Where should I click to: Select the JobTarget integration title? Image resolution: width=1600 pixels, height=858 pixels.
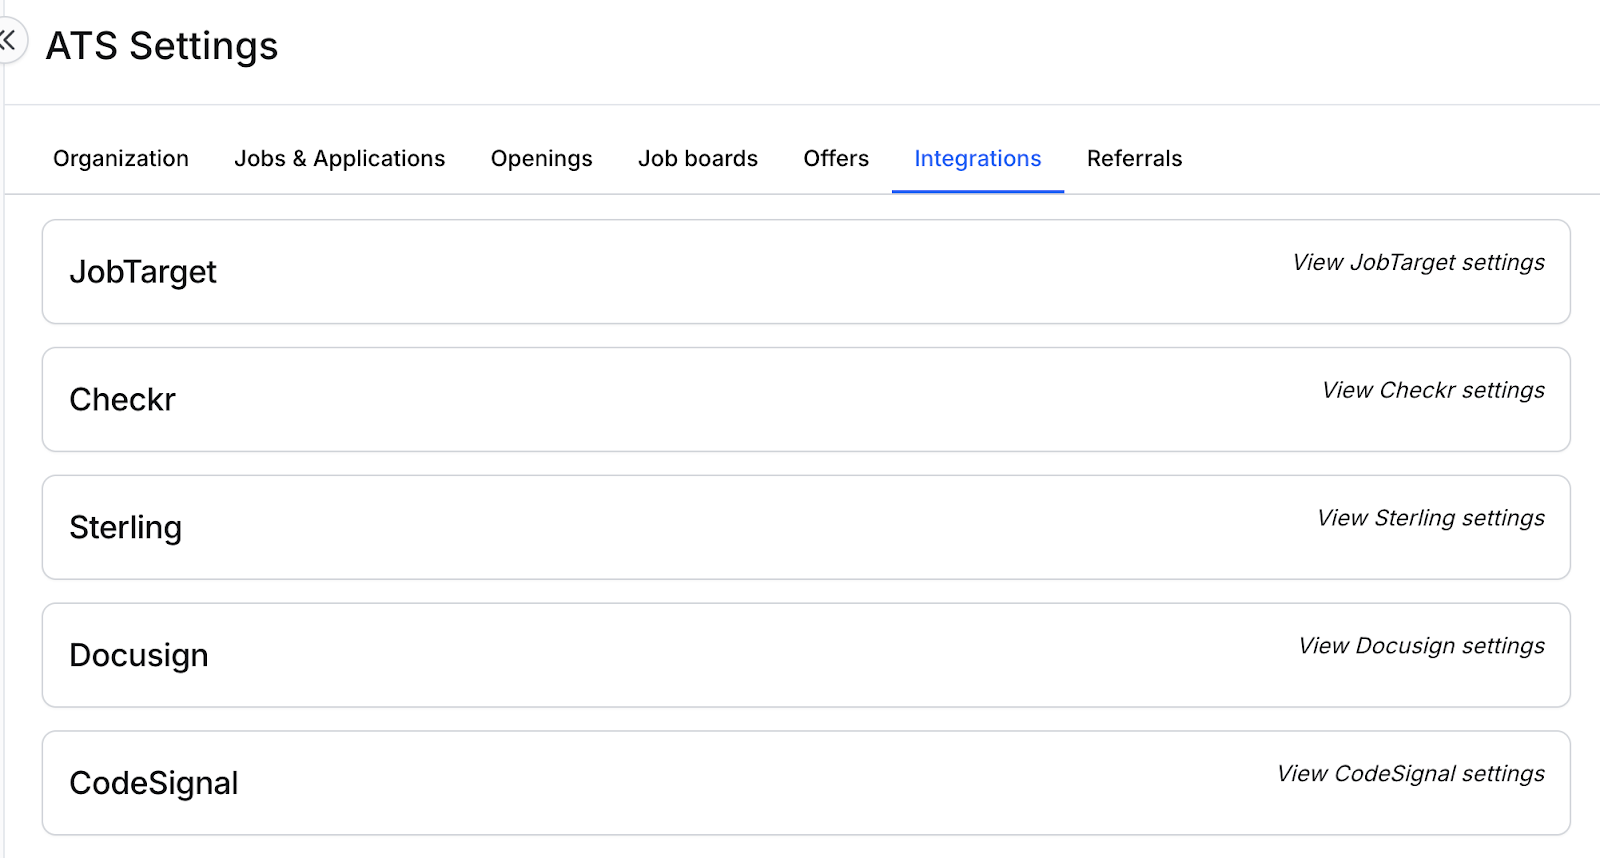(x=143, y=273)
